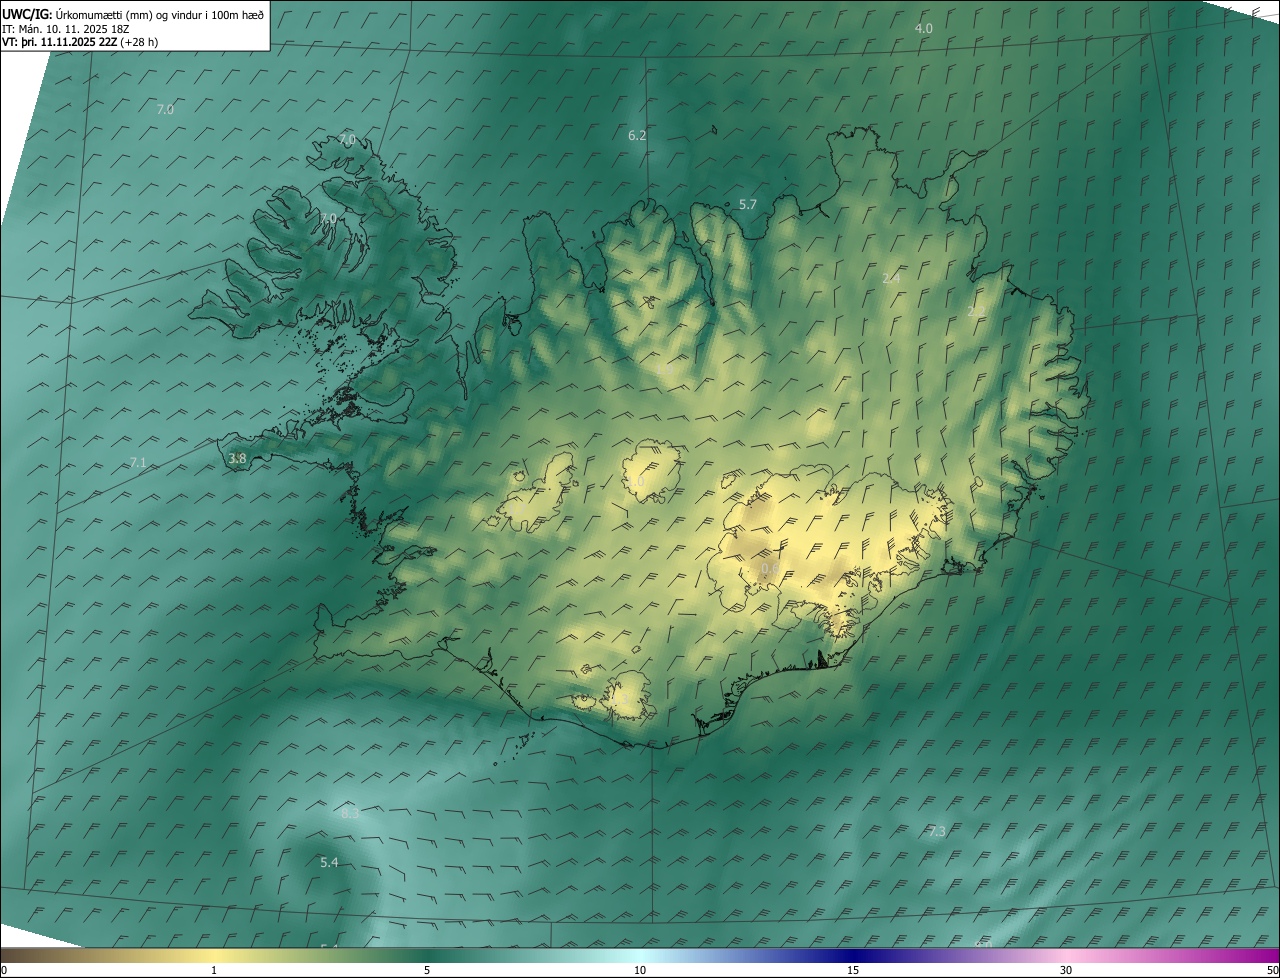Click the '5' tick on the colour scale
The width and height of the screenshot is (1280, 978).
pyautogui.click(x=427, y=971)
